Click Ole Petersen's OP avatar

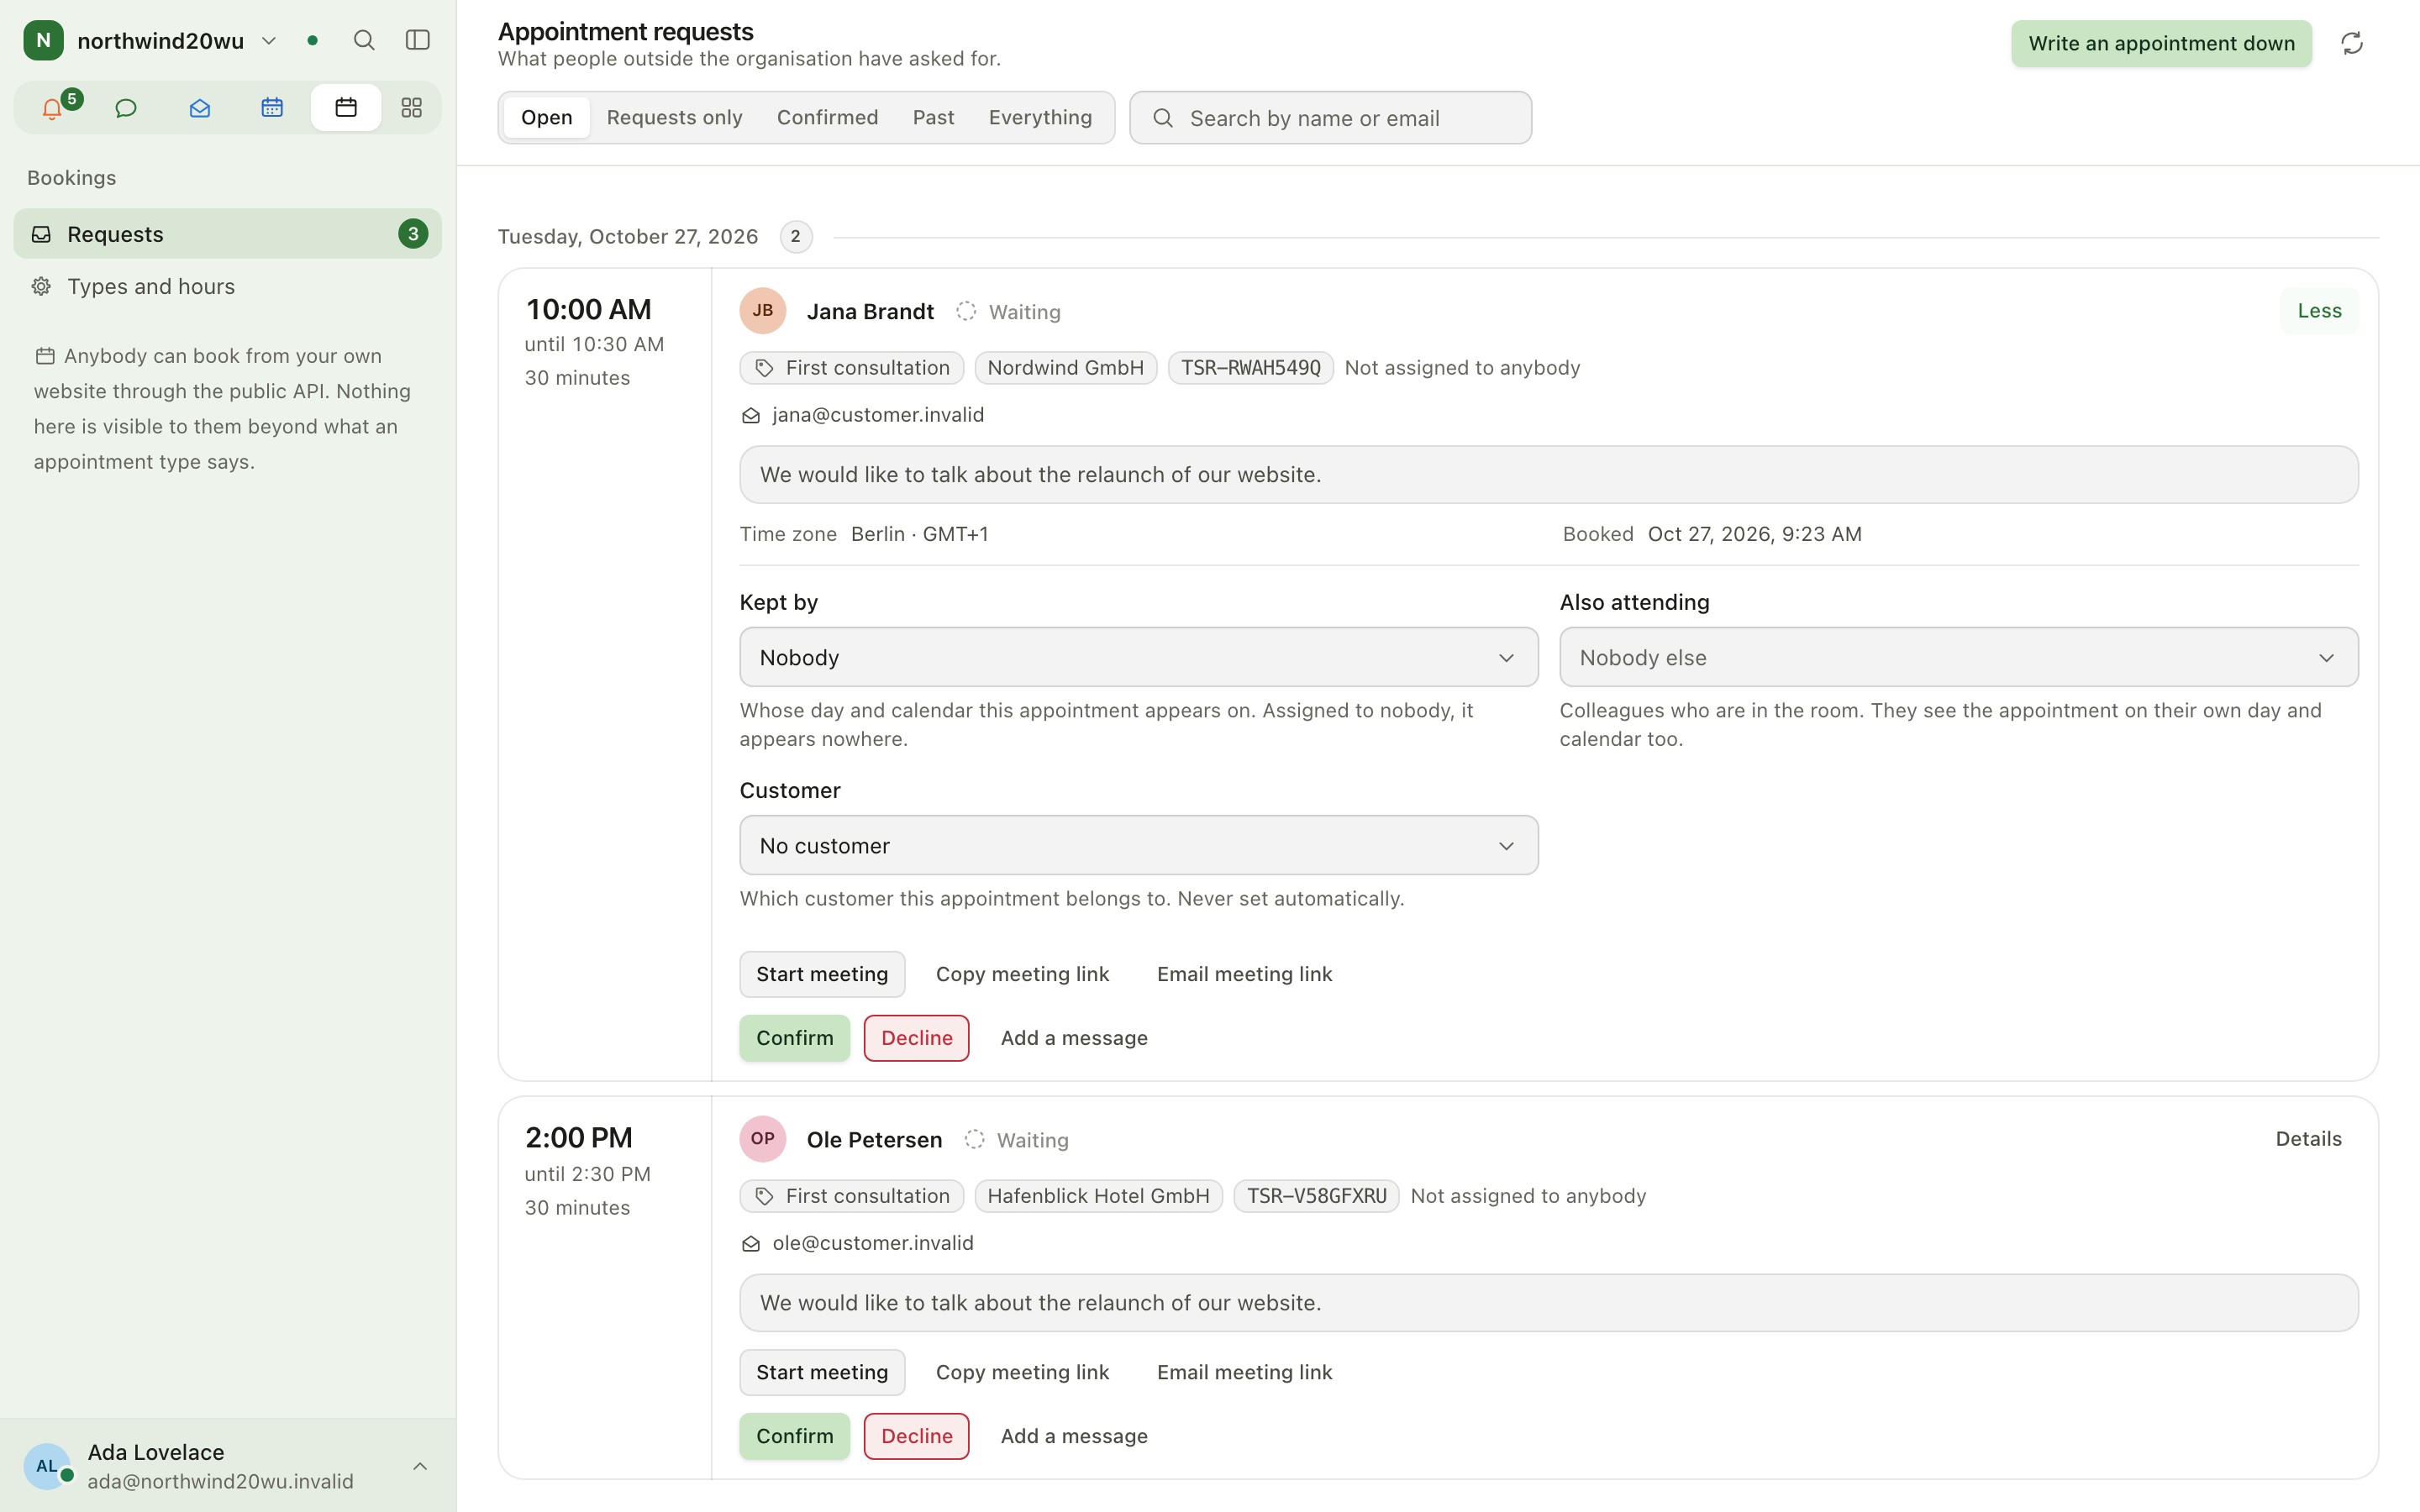click(762, 1139)
